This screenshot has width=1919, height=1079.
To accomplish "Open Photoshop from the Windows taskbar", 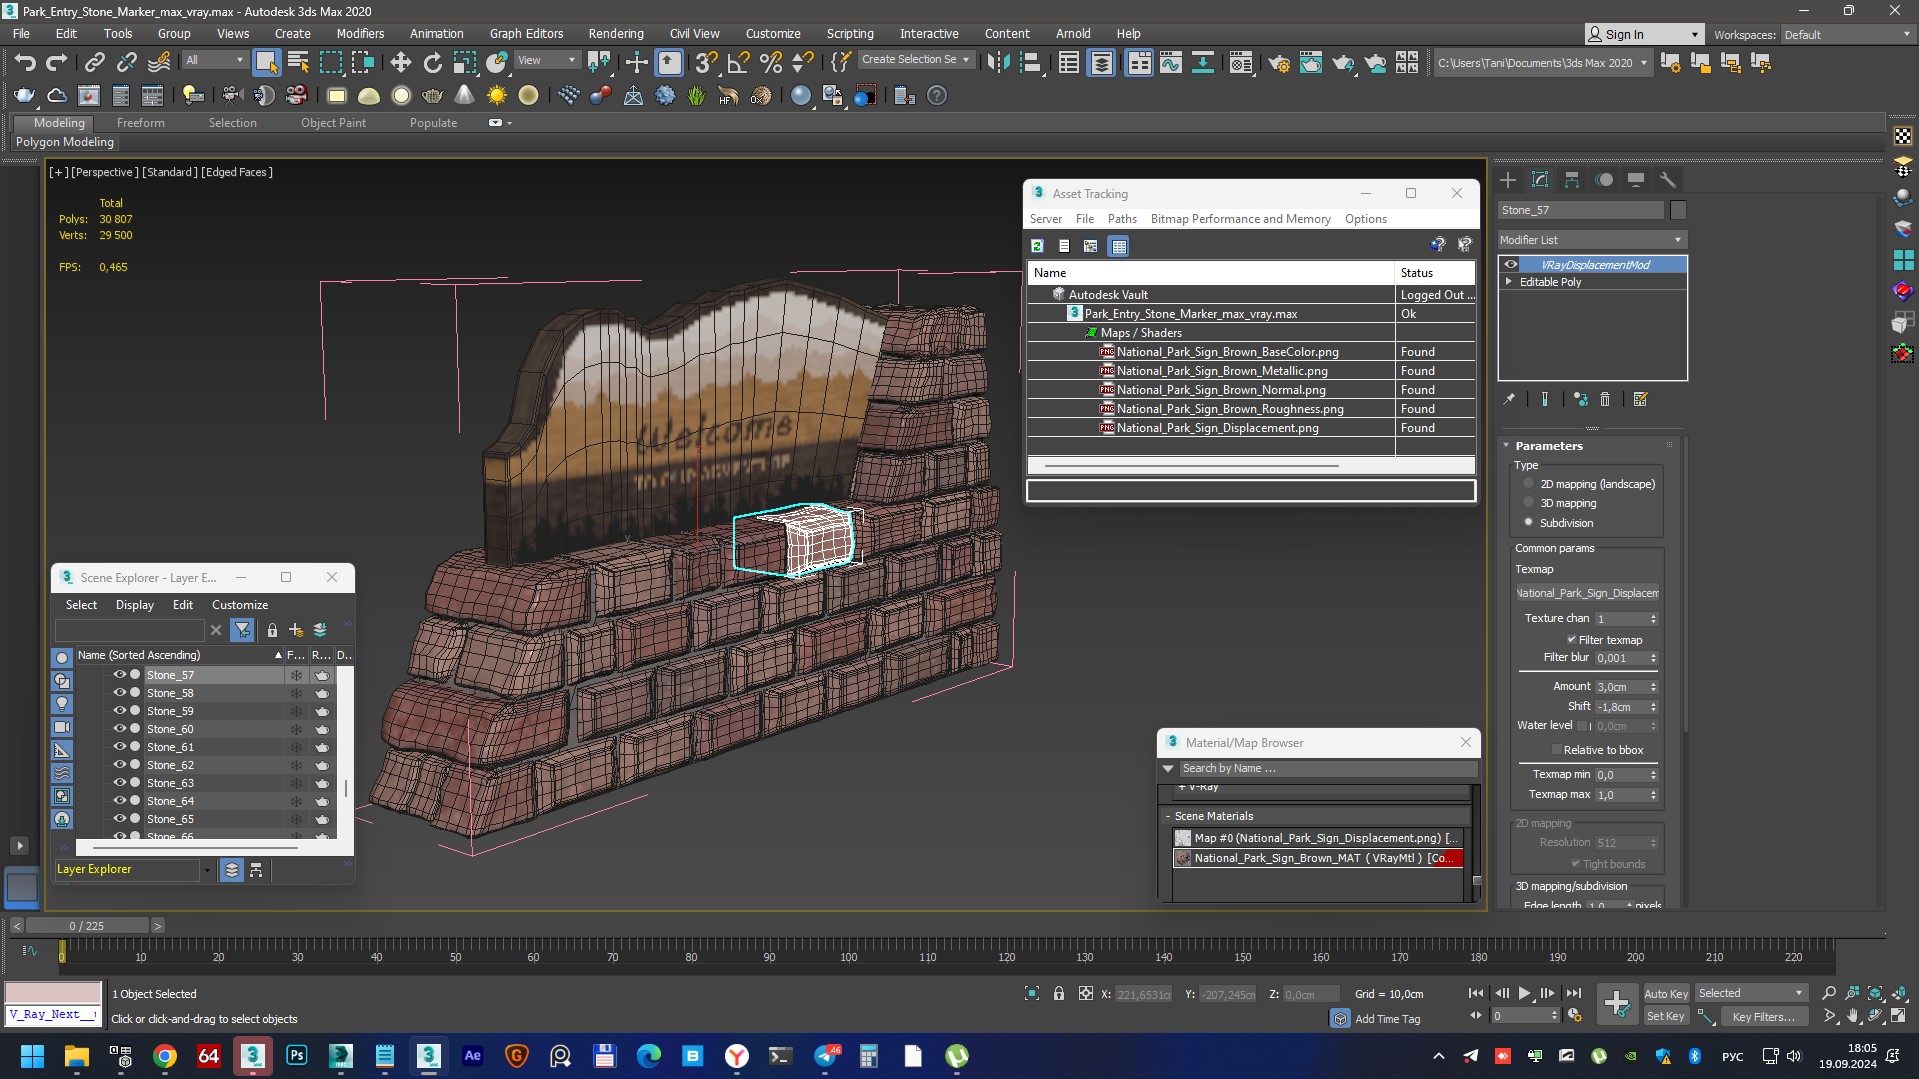I will (x=297, y=1056).
